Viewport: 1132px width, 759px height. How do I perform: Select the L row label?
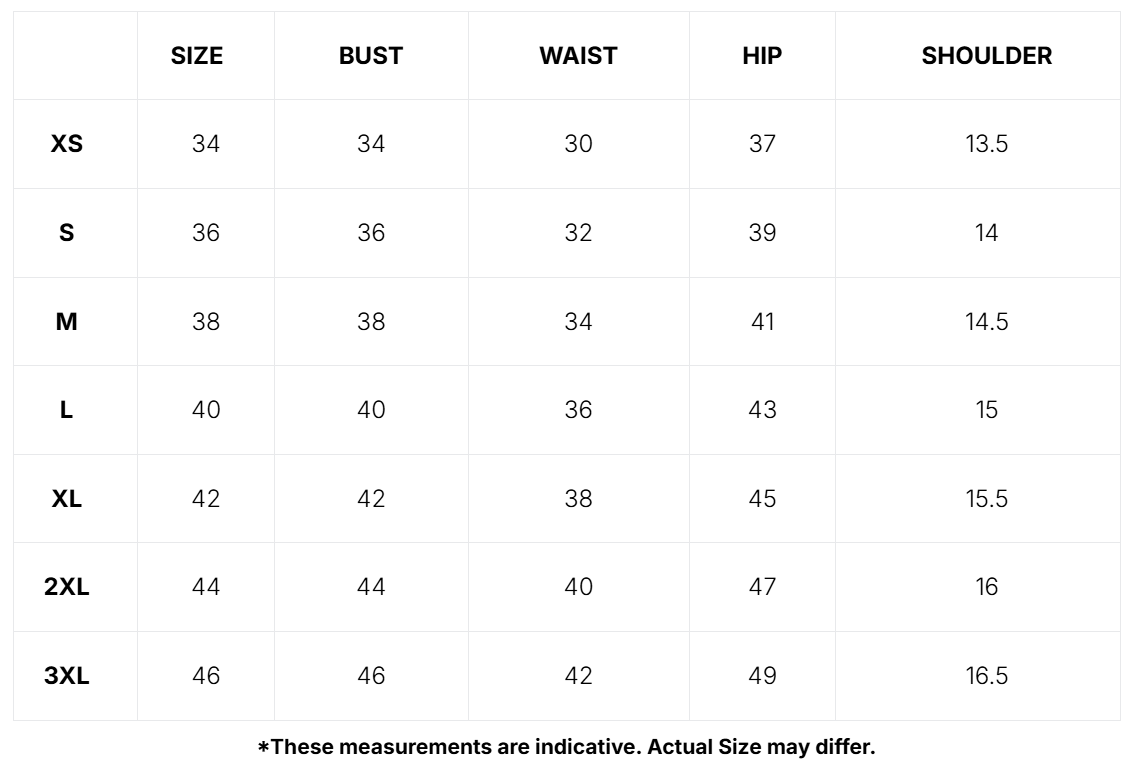point(66,410)
